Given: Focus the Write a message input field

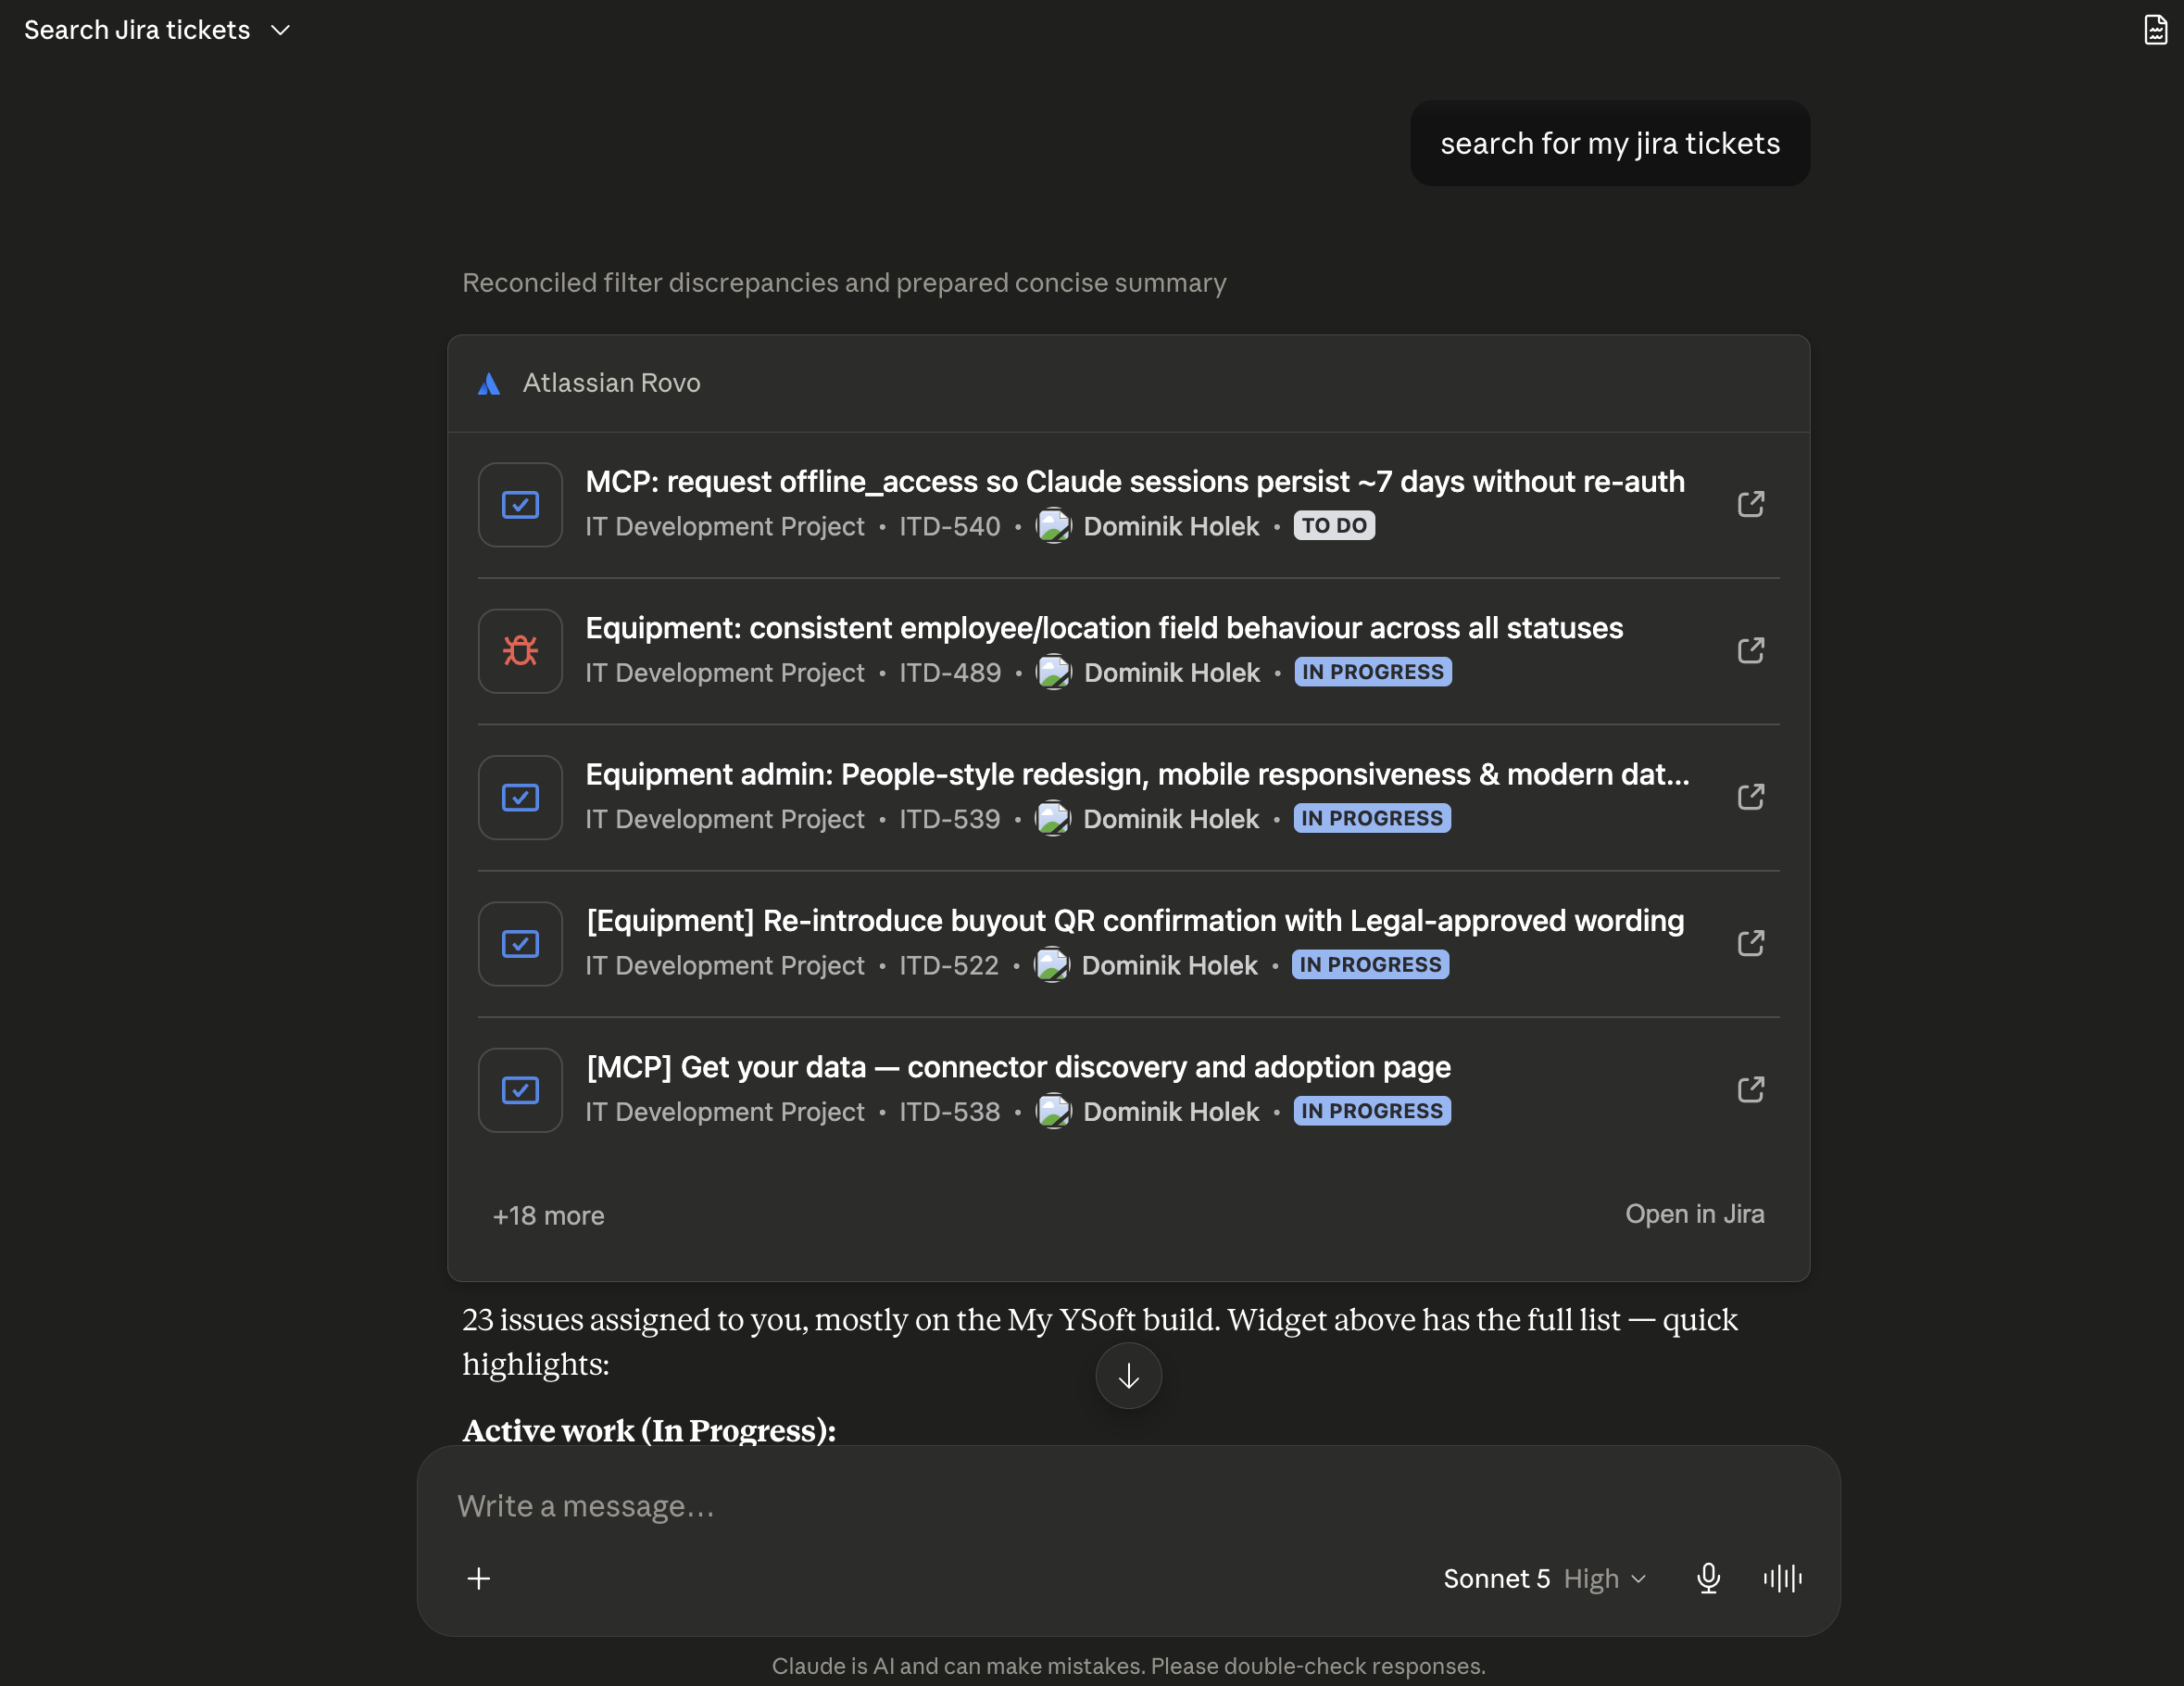Looking at the screenshot, I should coord(1128,1506).
